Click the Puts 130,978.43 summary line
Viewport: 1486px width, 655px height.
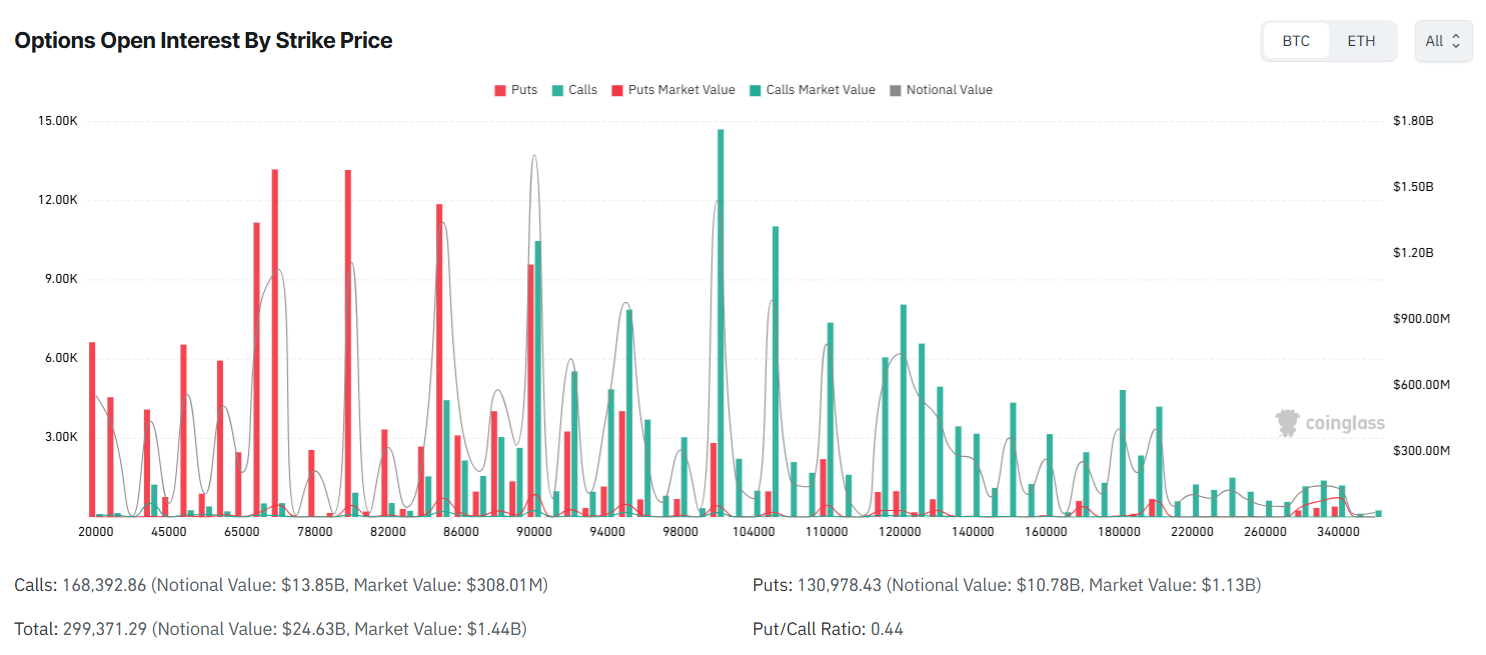coord(1006,584)
